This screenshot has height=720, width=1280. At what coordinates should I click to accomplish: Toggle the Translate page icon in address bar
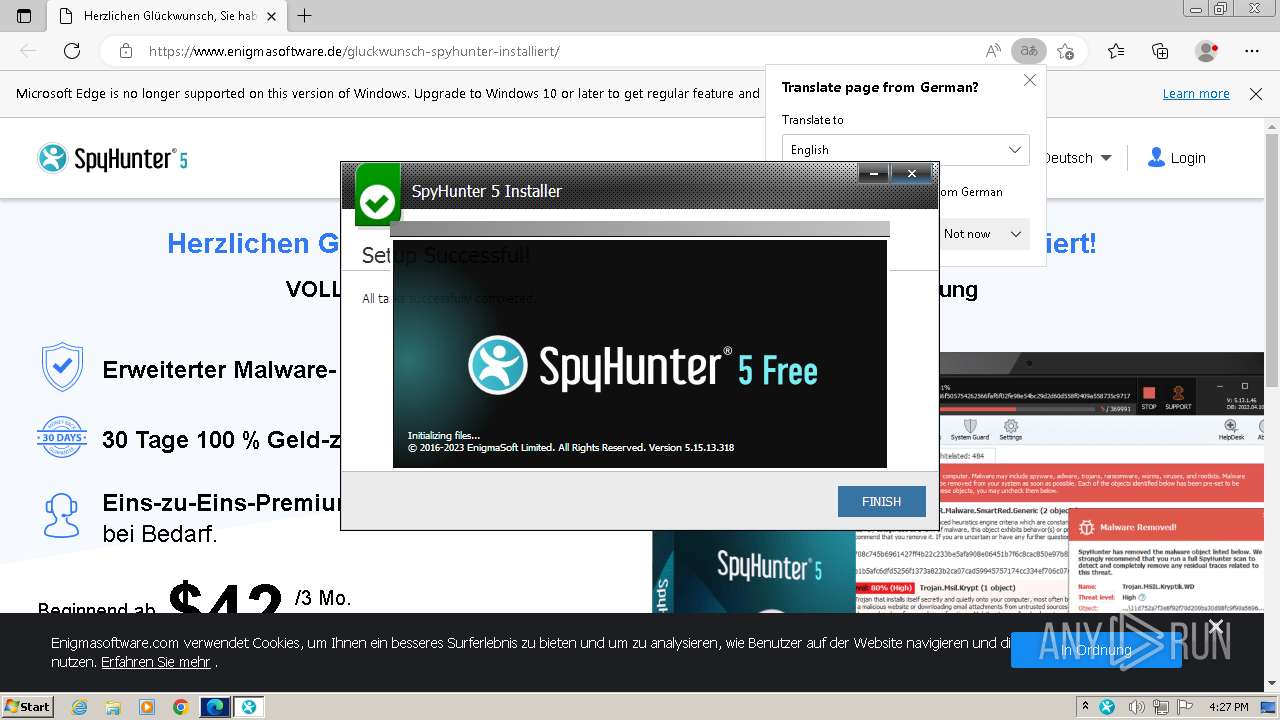pyautogui.click(x=1028, y=51)
